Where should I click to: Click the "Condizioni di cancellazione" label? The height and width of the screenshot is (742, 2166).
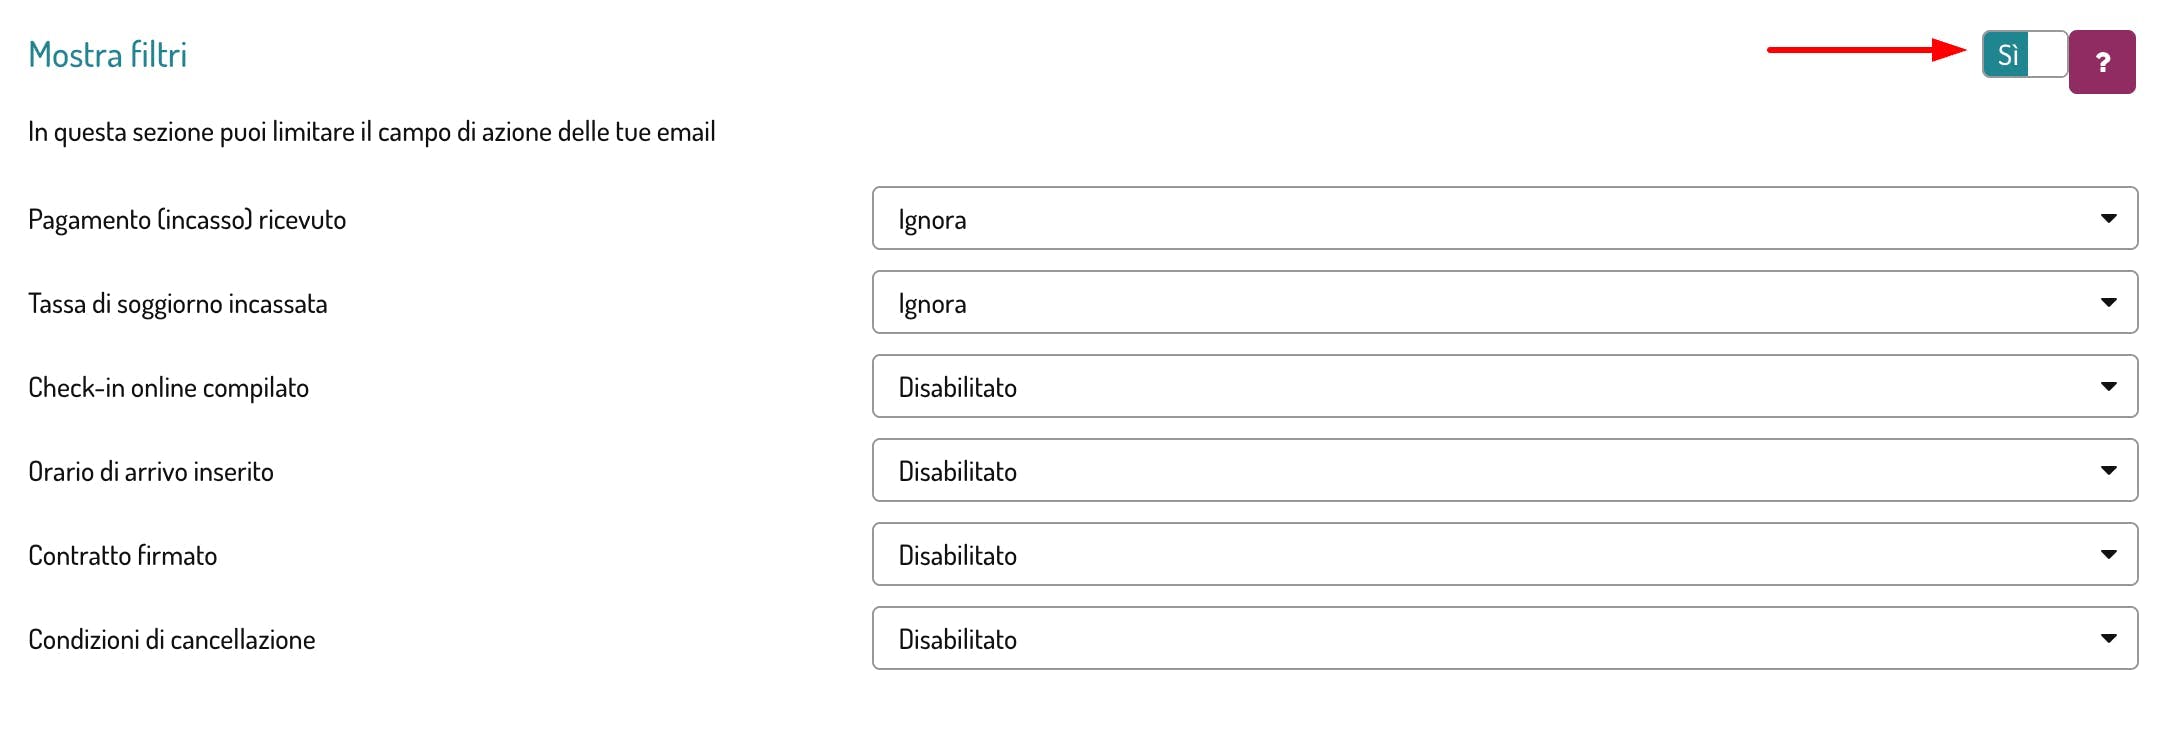[171, 640]
